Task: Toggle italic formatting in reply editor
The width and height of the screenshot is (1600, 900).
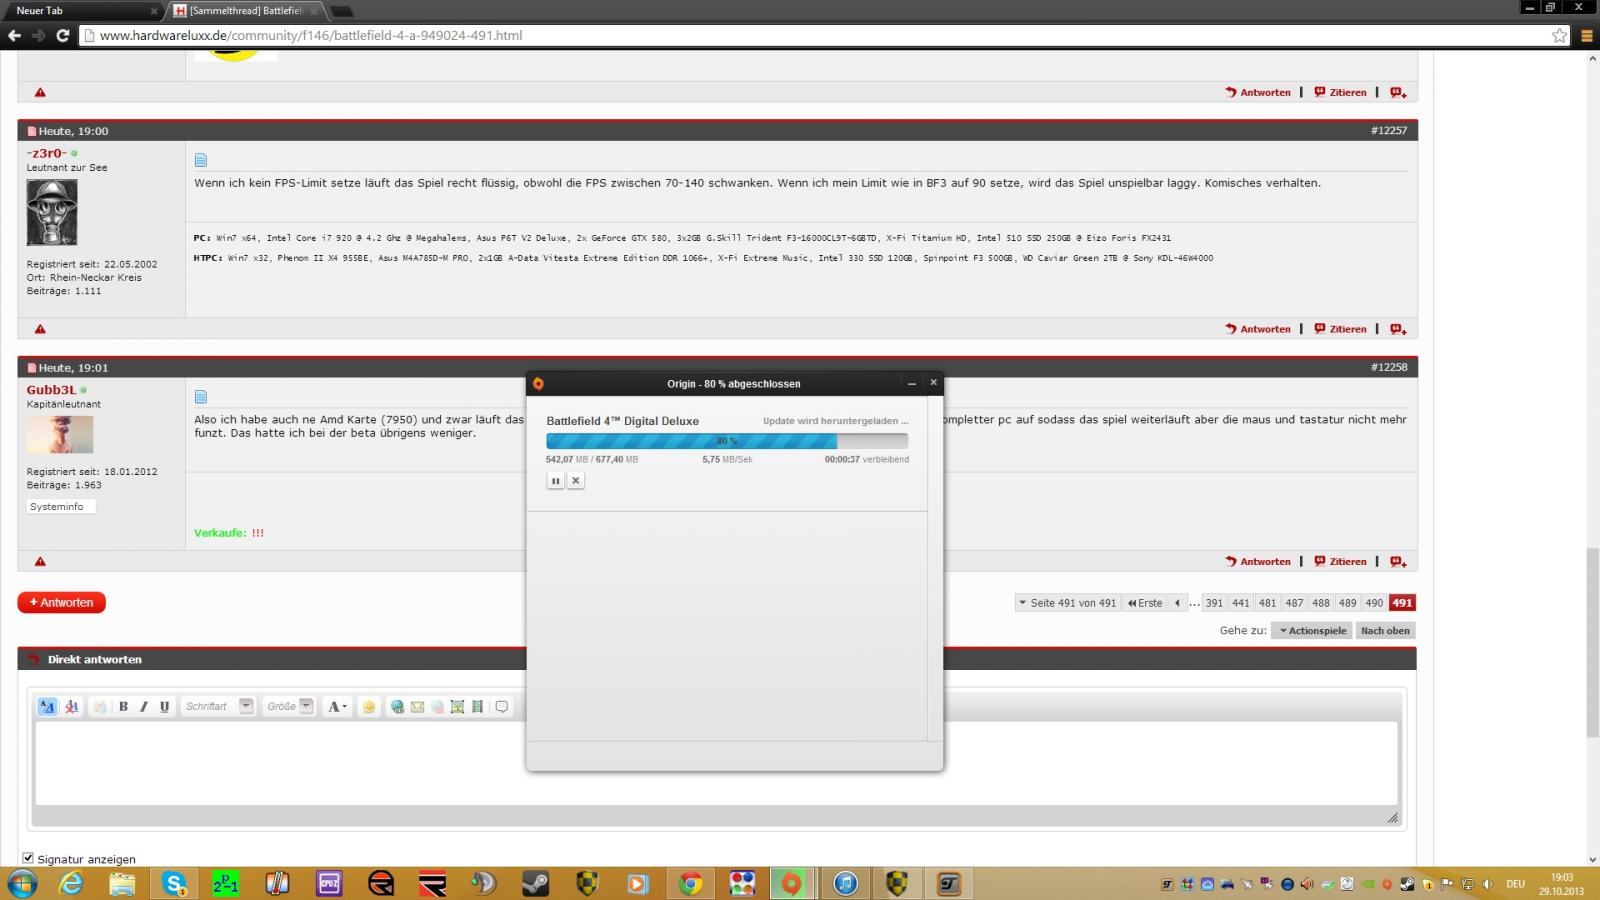Action: (144, 706)
